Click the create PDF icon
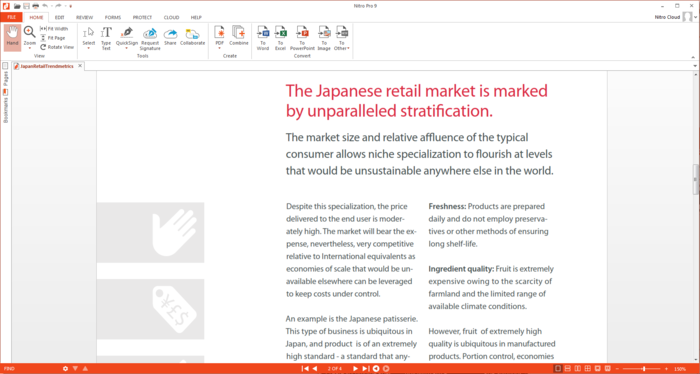Viewport: 700px width, 374px height. click(219, 33)
